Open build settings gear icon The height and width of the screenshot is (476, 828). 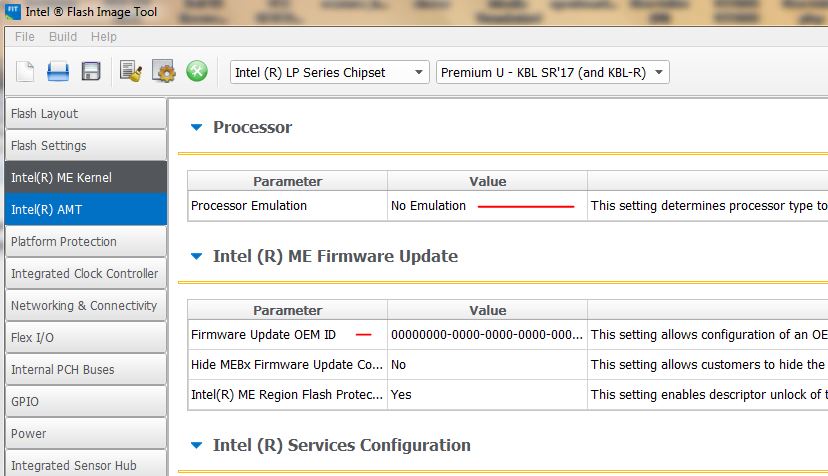click(x=164, y=72)
